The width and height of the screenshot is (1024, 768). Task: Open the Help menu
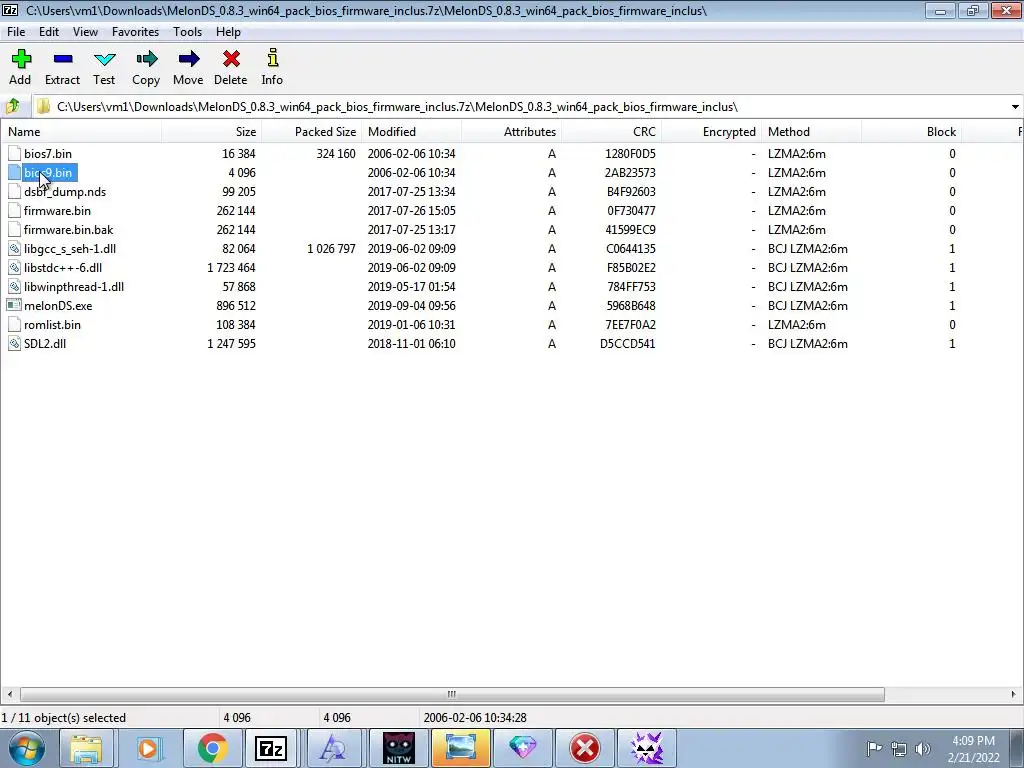pos(228,31)
